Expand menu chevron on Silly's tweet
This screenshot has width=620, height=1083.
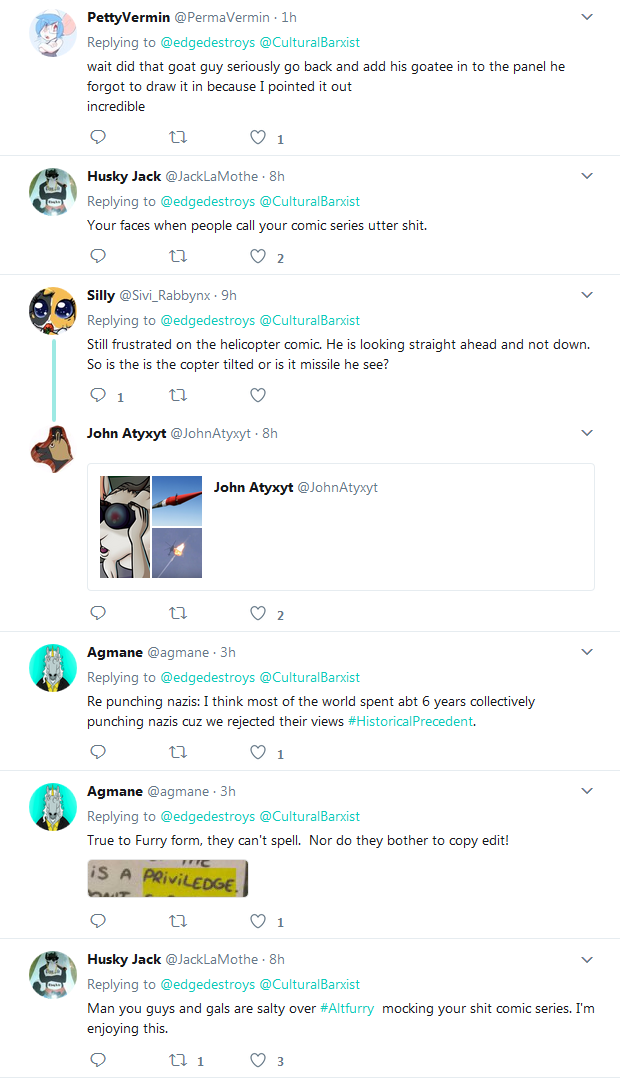click(587, 295)
